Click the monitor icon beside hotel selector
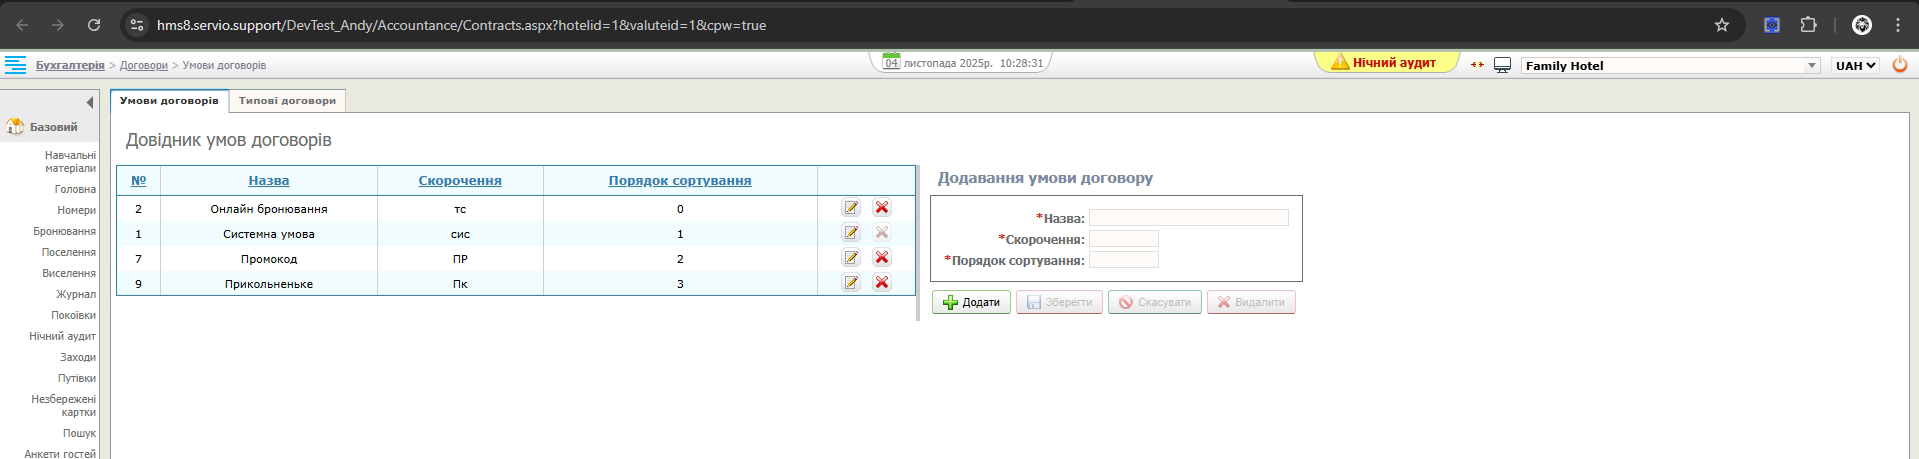 click(x=1502, y=65)
